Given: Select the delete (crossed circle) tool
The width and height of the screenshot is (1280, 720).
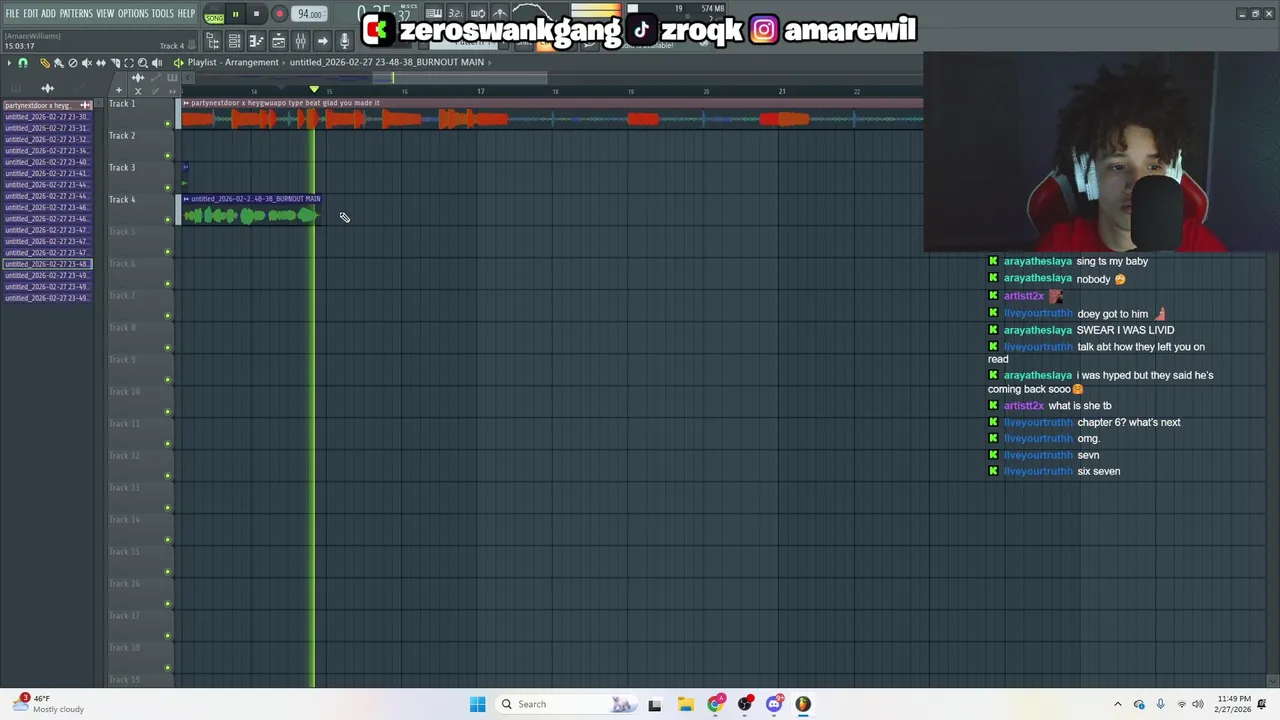Looking at the screenshot, I should point(72,62).
